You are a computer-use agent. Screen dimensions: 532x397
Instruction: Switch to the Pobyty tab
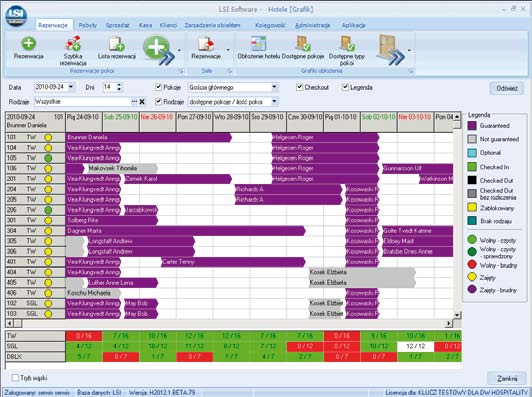[x=88, y=25]
